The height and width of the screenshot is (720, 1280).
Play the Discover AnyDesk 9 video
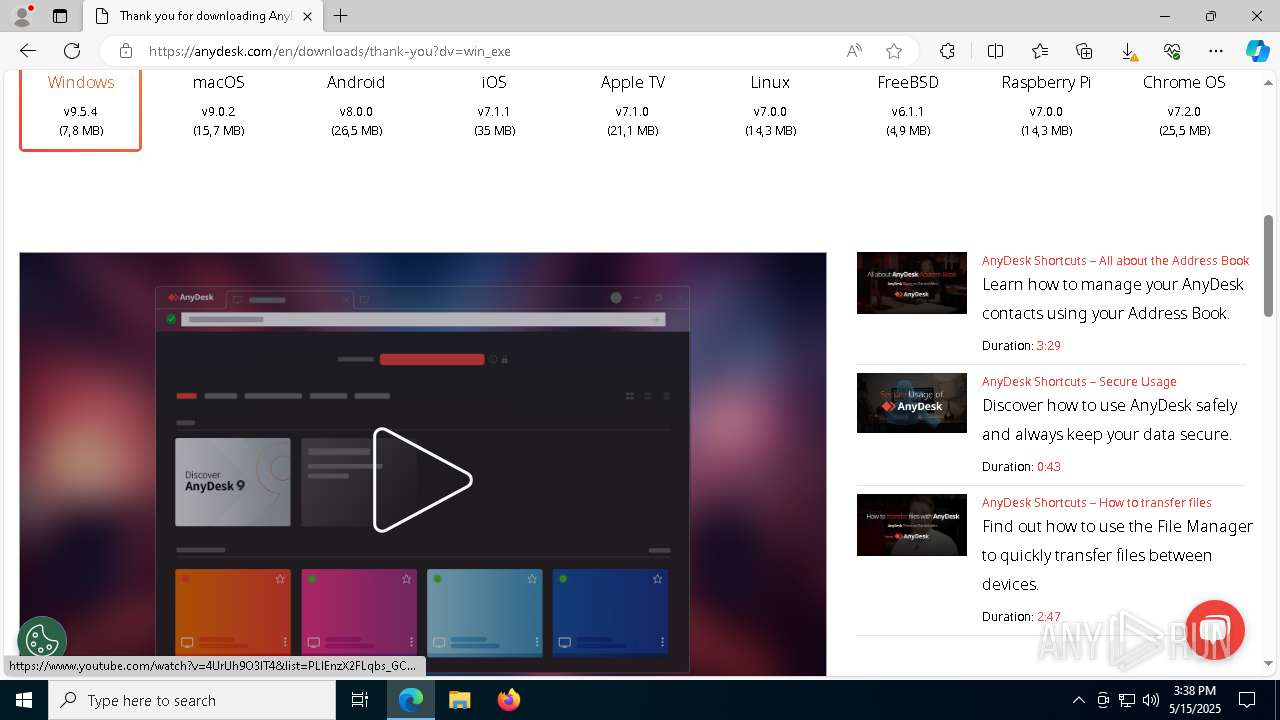tap(422, 480)
